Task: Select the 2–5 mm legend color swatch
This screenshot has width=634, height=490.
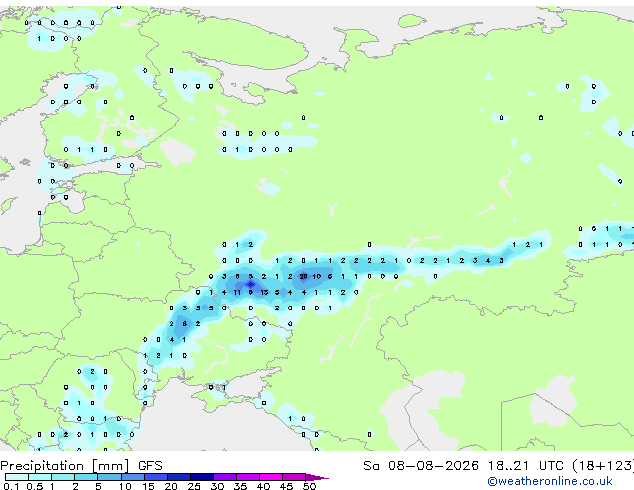Action: point(86,477)
